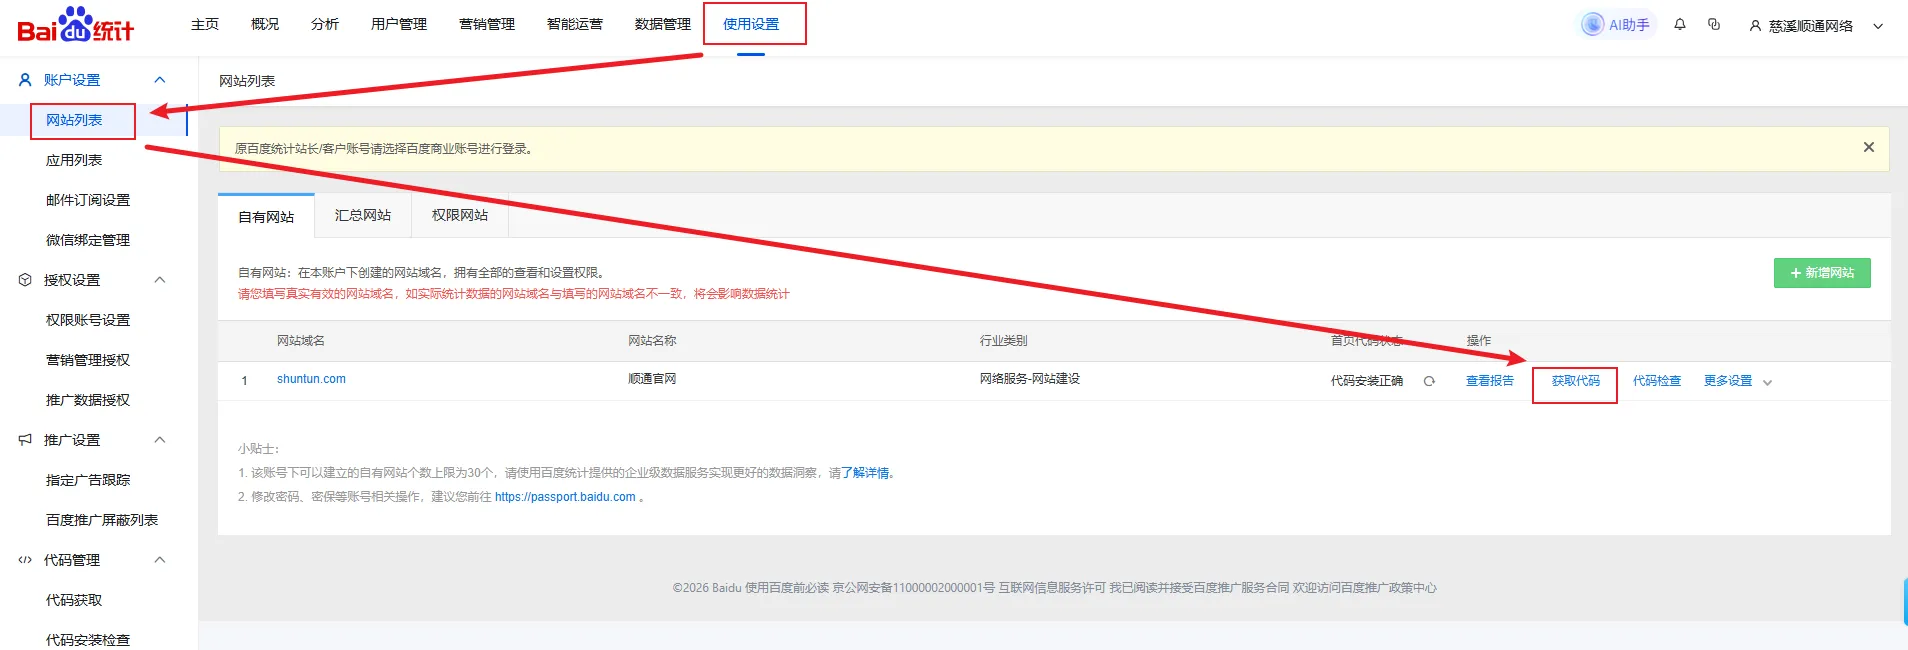Select 邮件订阅设置 in the sidebar
The width and height of the screenshot is (1908, 650).
click(88, 200)
